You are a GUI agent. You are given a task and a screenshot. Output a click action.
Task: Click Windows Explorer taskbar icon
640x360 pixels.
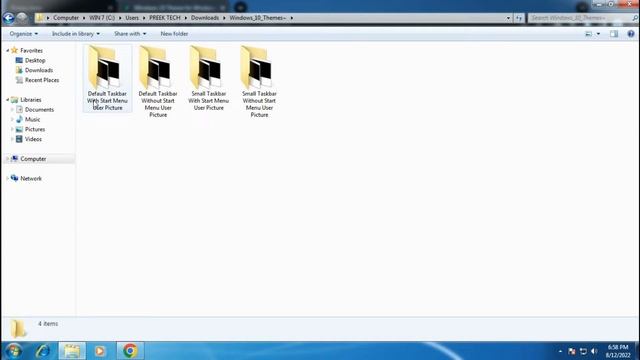click(72, 351)
